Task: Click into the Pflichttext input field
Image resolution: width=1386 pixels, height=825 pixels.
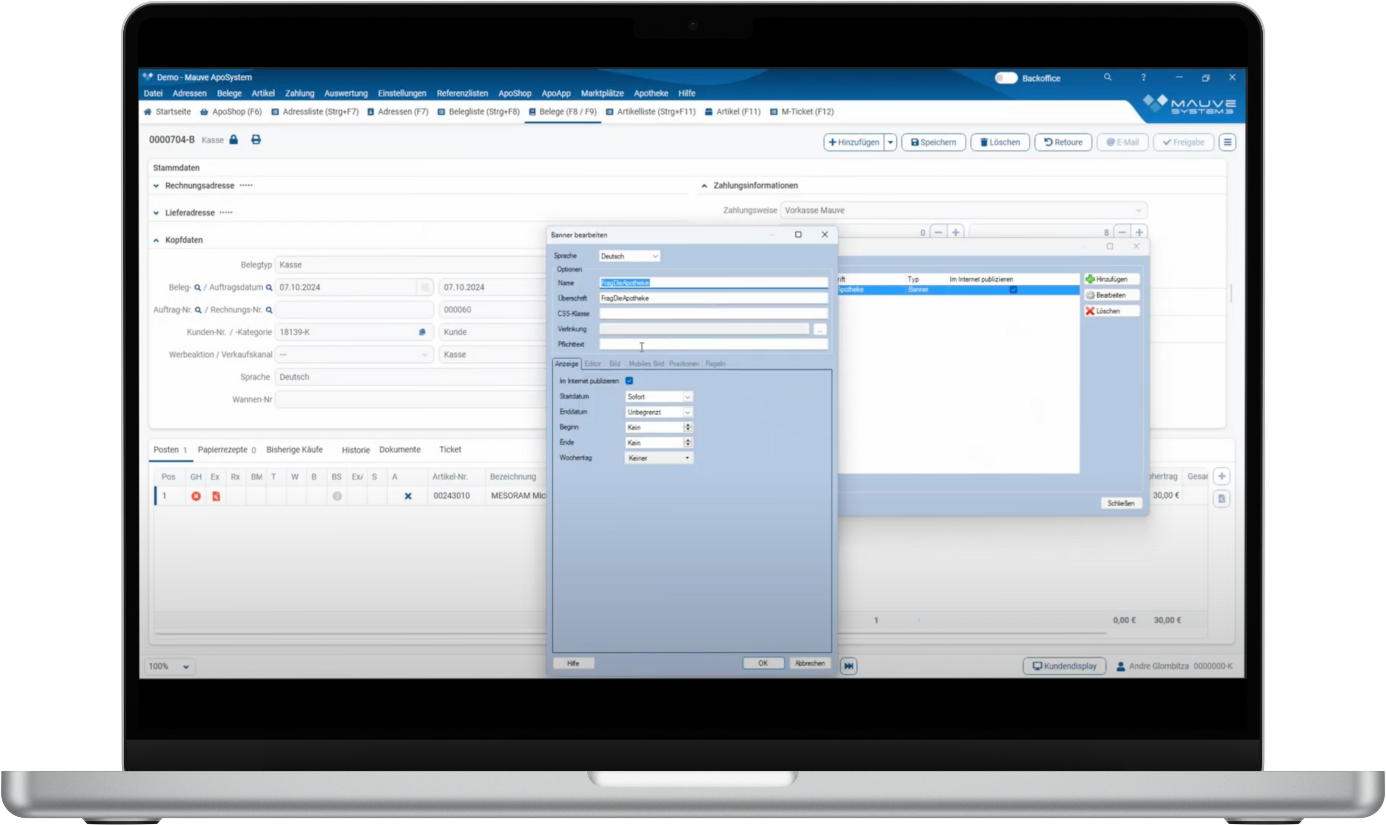Action: 713,344
